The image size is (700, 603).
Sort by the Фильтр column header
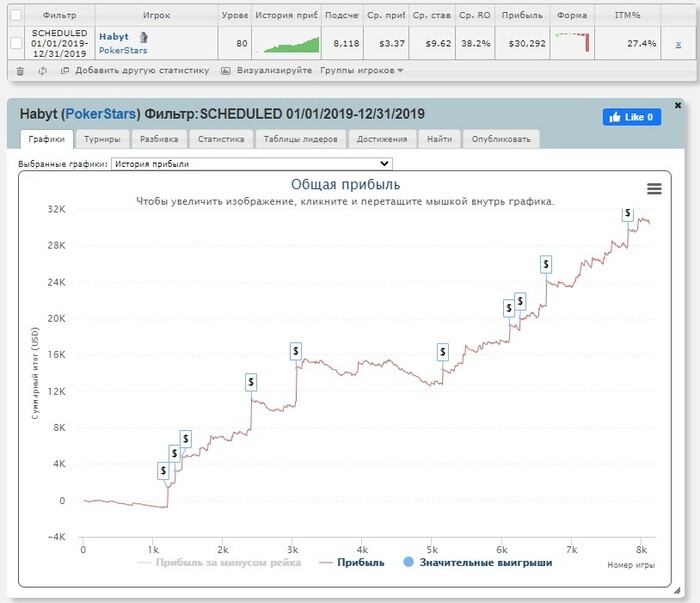59,15
